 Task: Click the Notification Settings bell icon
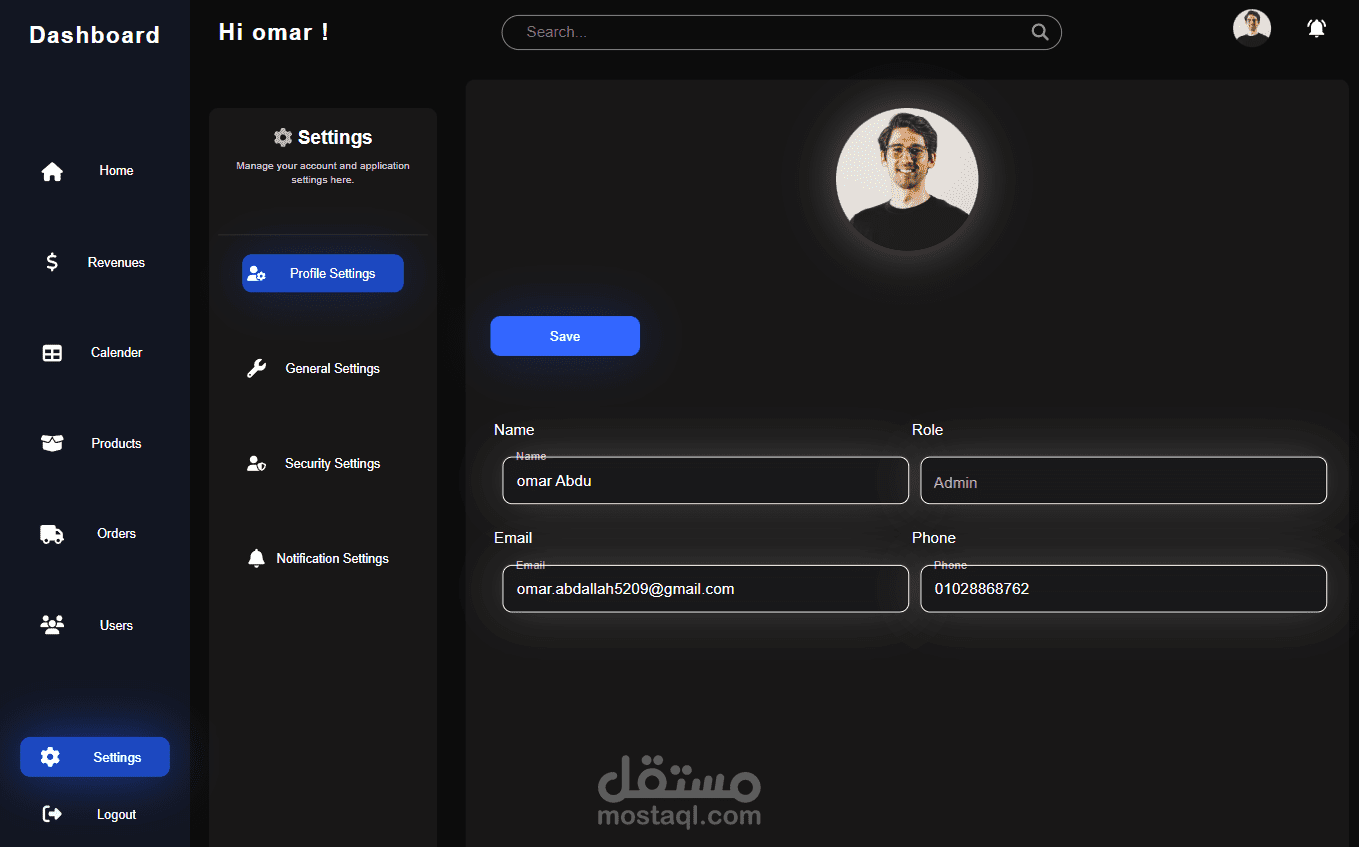point(256,558)
